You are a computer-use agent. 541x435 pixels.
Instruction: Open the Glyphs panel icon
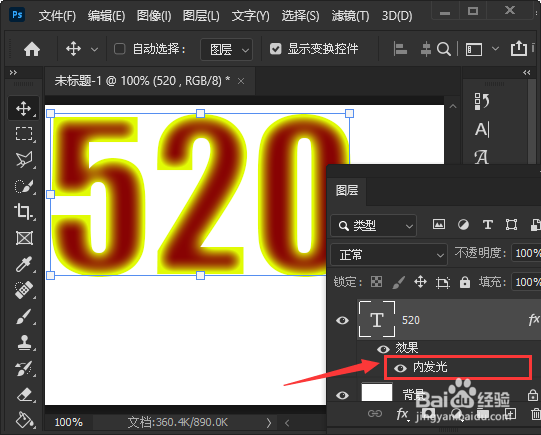(481, 157)
